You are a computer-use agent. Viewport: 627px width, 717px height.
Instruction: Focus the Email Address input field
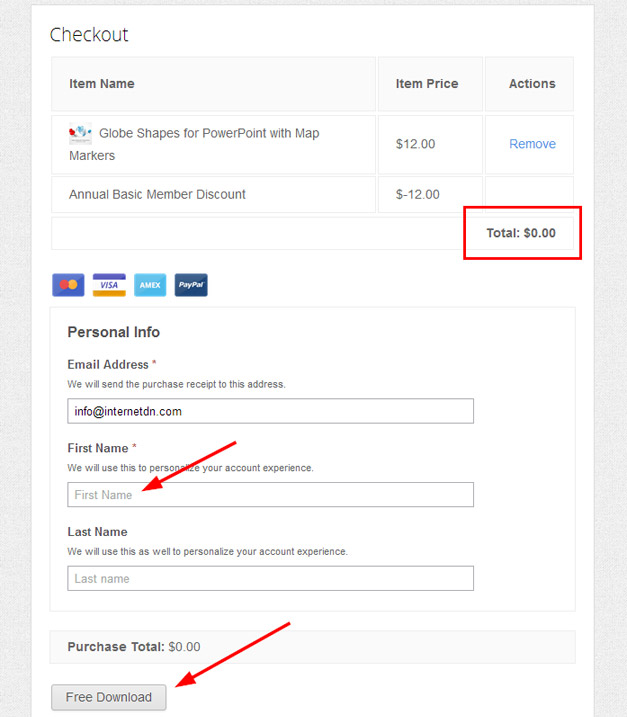[x=270, y=411]
